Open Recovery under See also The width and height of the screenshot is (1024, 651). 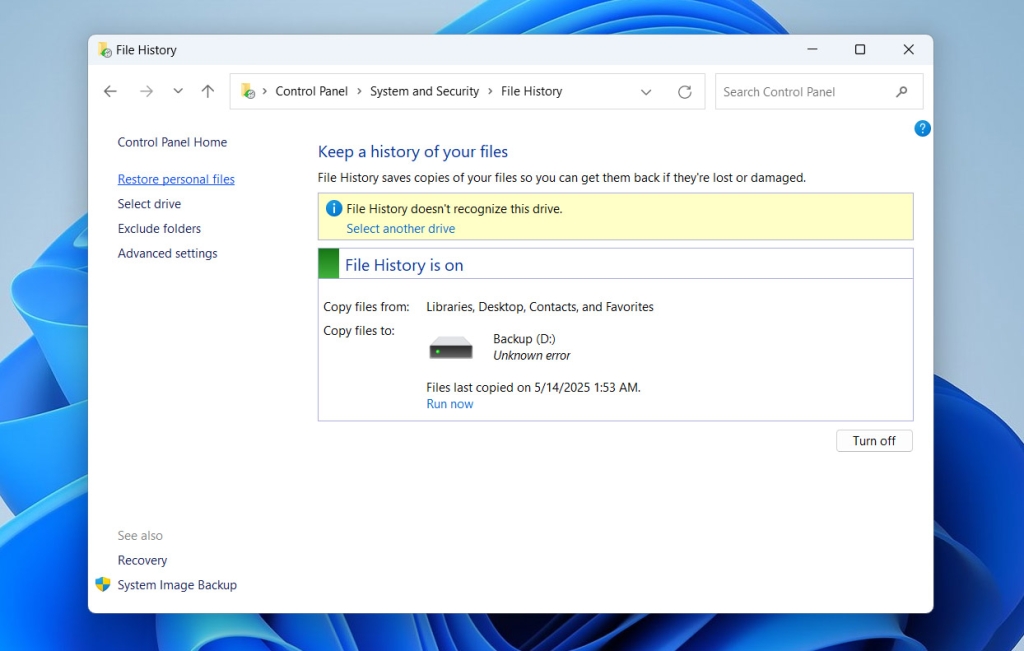pyautogui.click(x=142, y=560)
